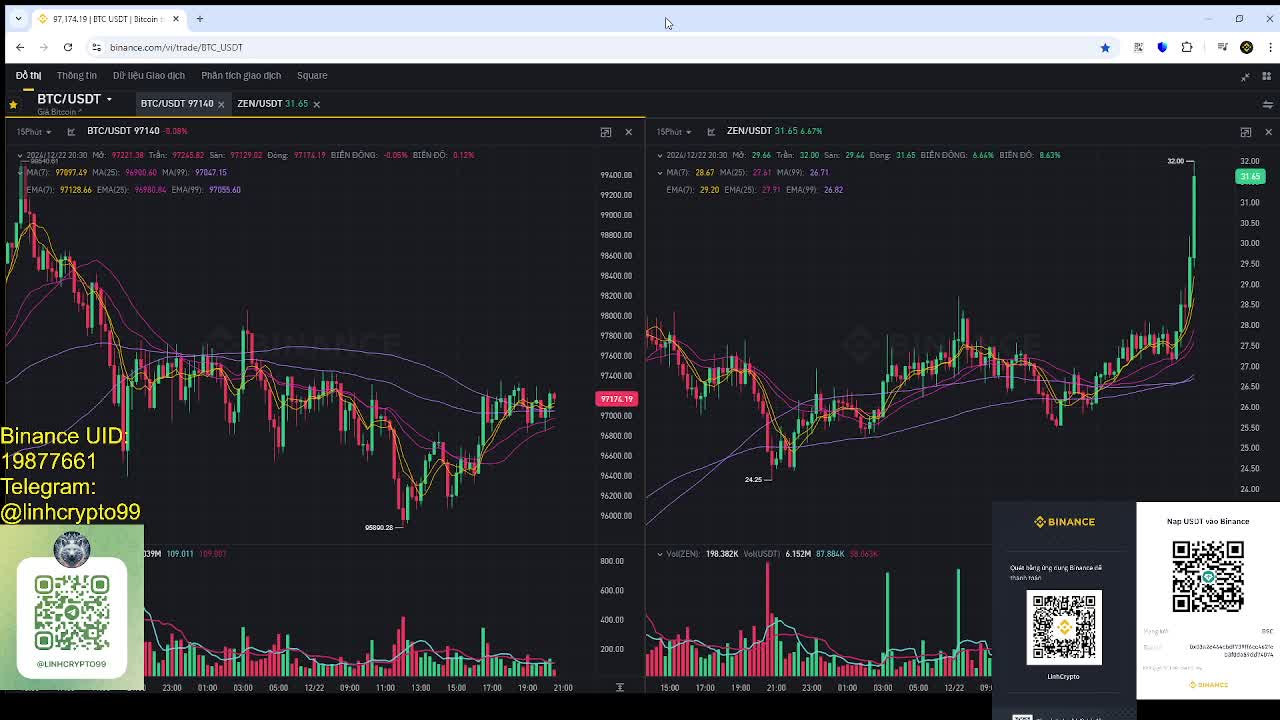
Task: Collapse BTC chart MA indicator row
Action: point(20,172)
